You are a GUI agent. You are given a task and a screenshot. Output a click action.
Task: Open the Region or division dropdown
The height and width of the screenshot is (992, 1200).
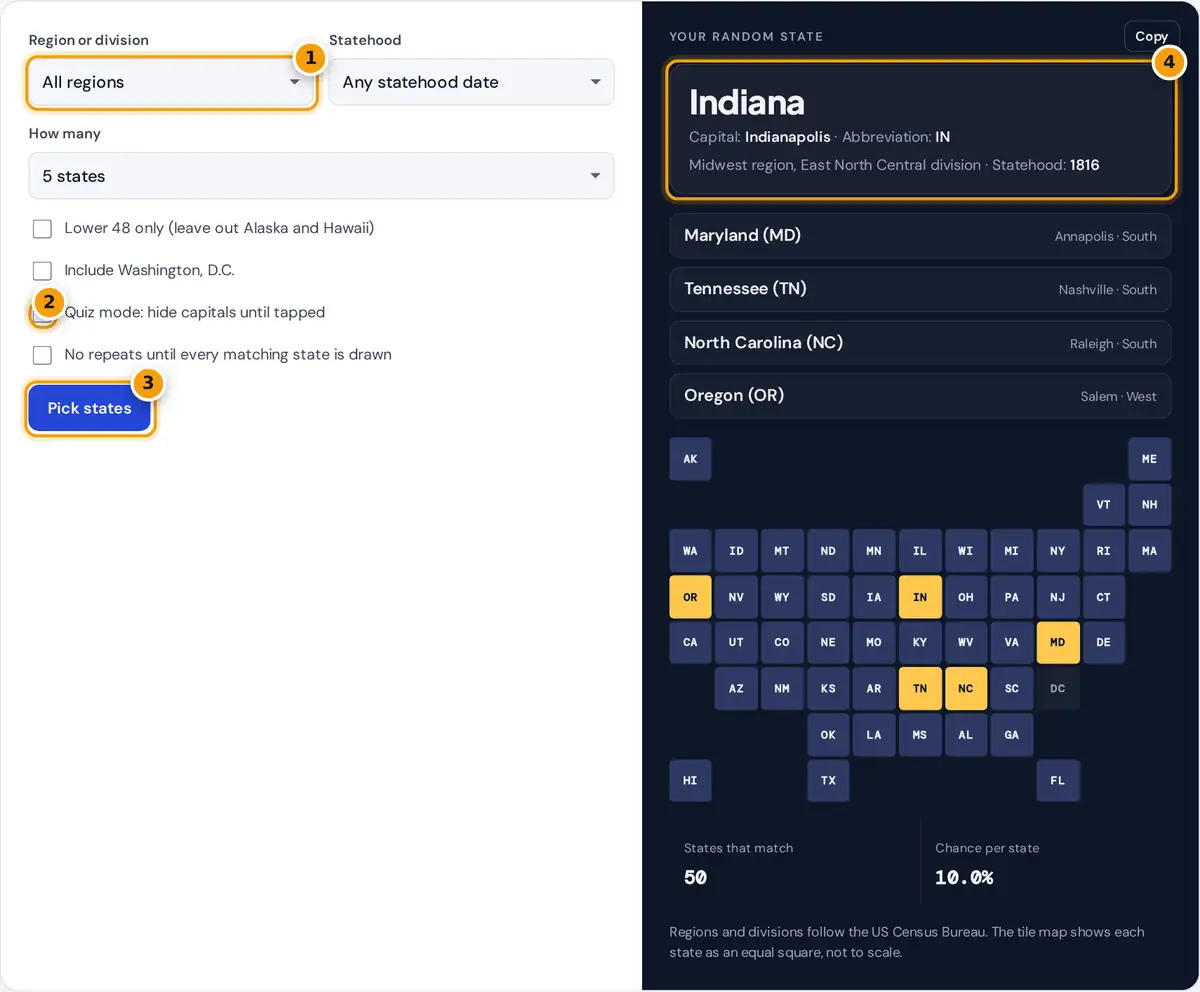click(x=171, y=82)
